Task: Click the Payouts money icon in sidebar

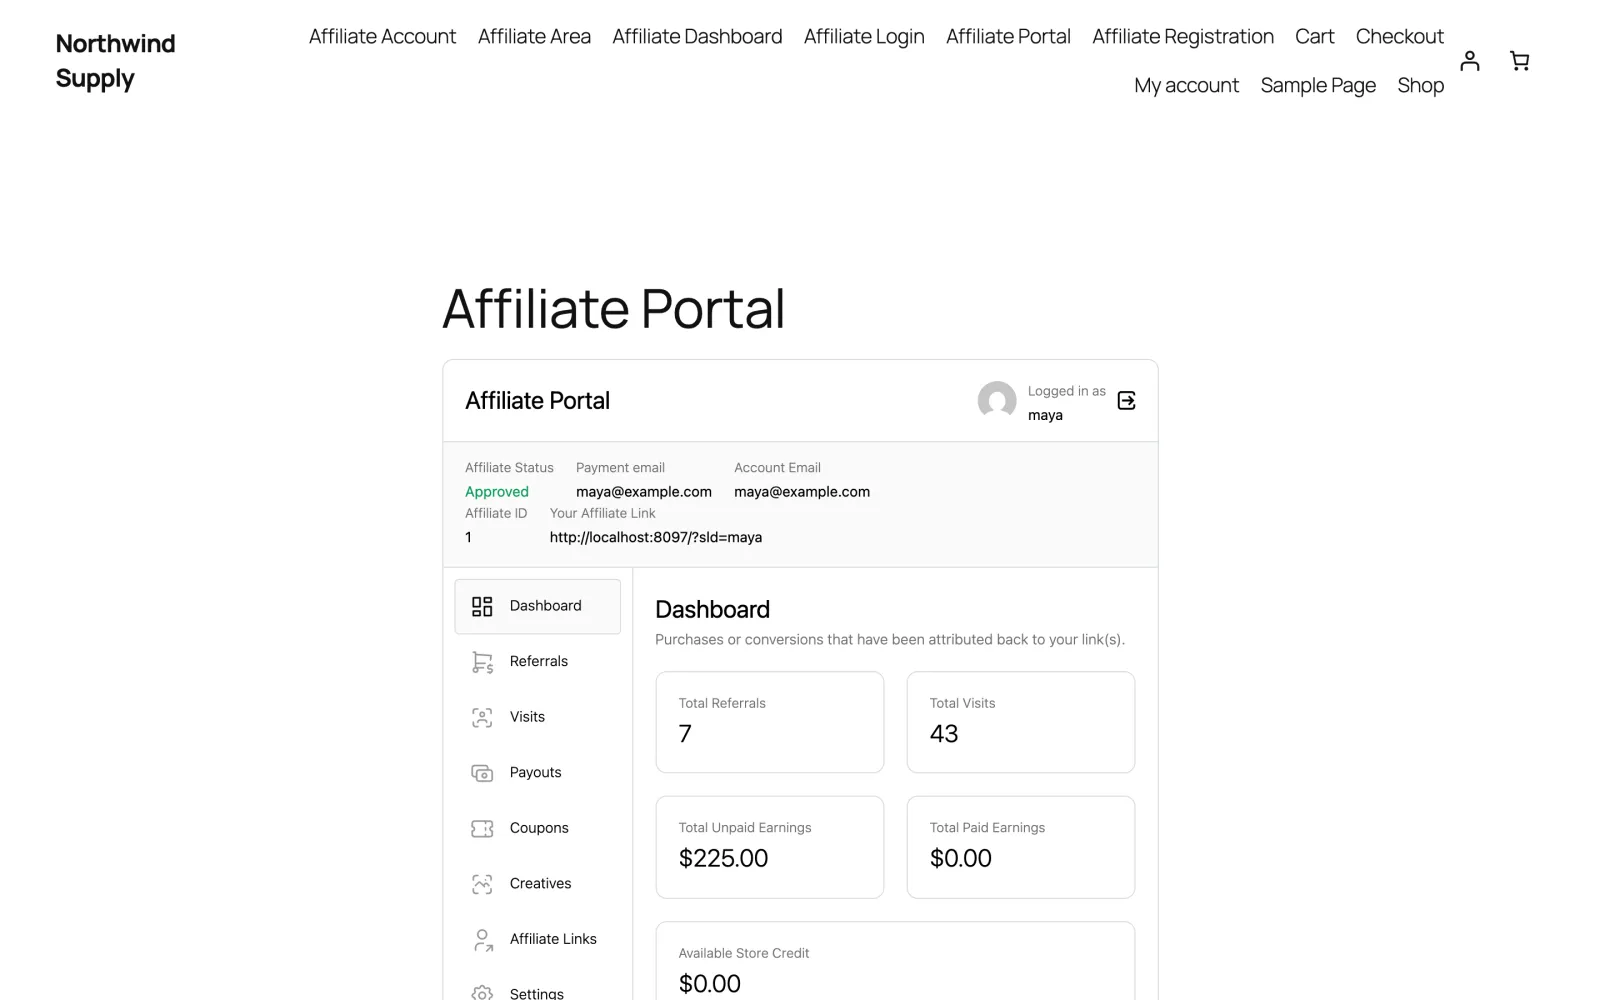Action: [482, 773]
